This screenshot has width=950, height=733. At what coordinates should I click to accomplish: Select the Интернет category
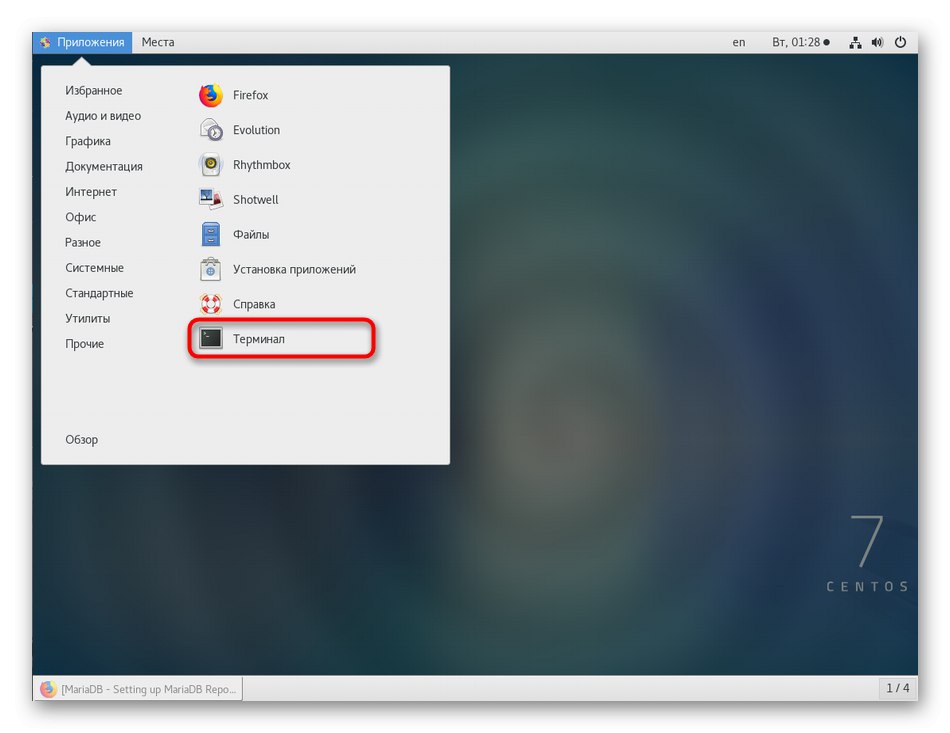click(91, 192)
